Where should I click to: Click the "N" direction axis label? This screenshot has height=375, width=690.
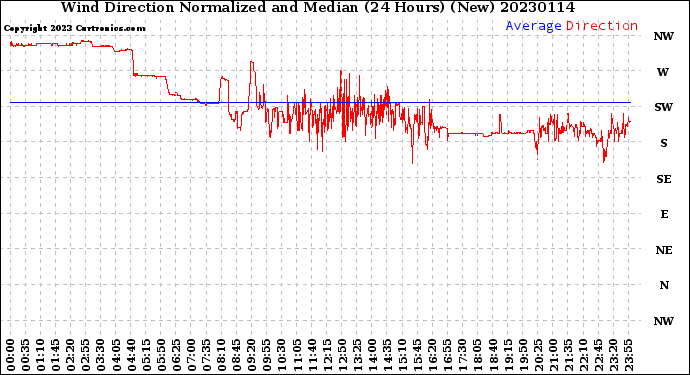tap(664, 285)
